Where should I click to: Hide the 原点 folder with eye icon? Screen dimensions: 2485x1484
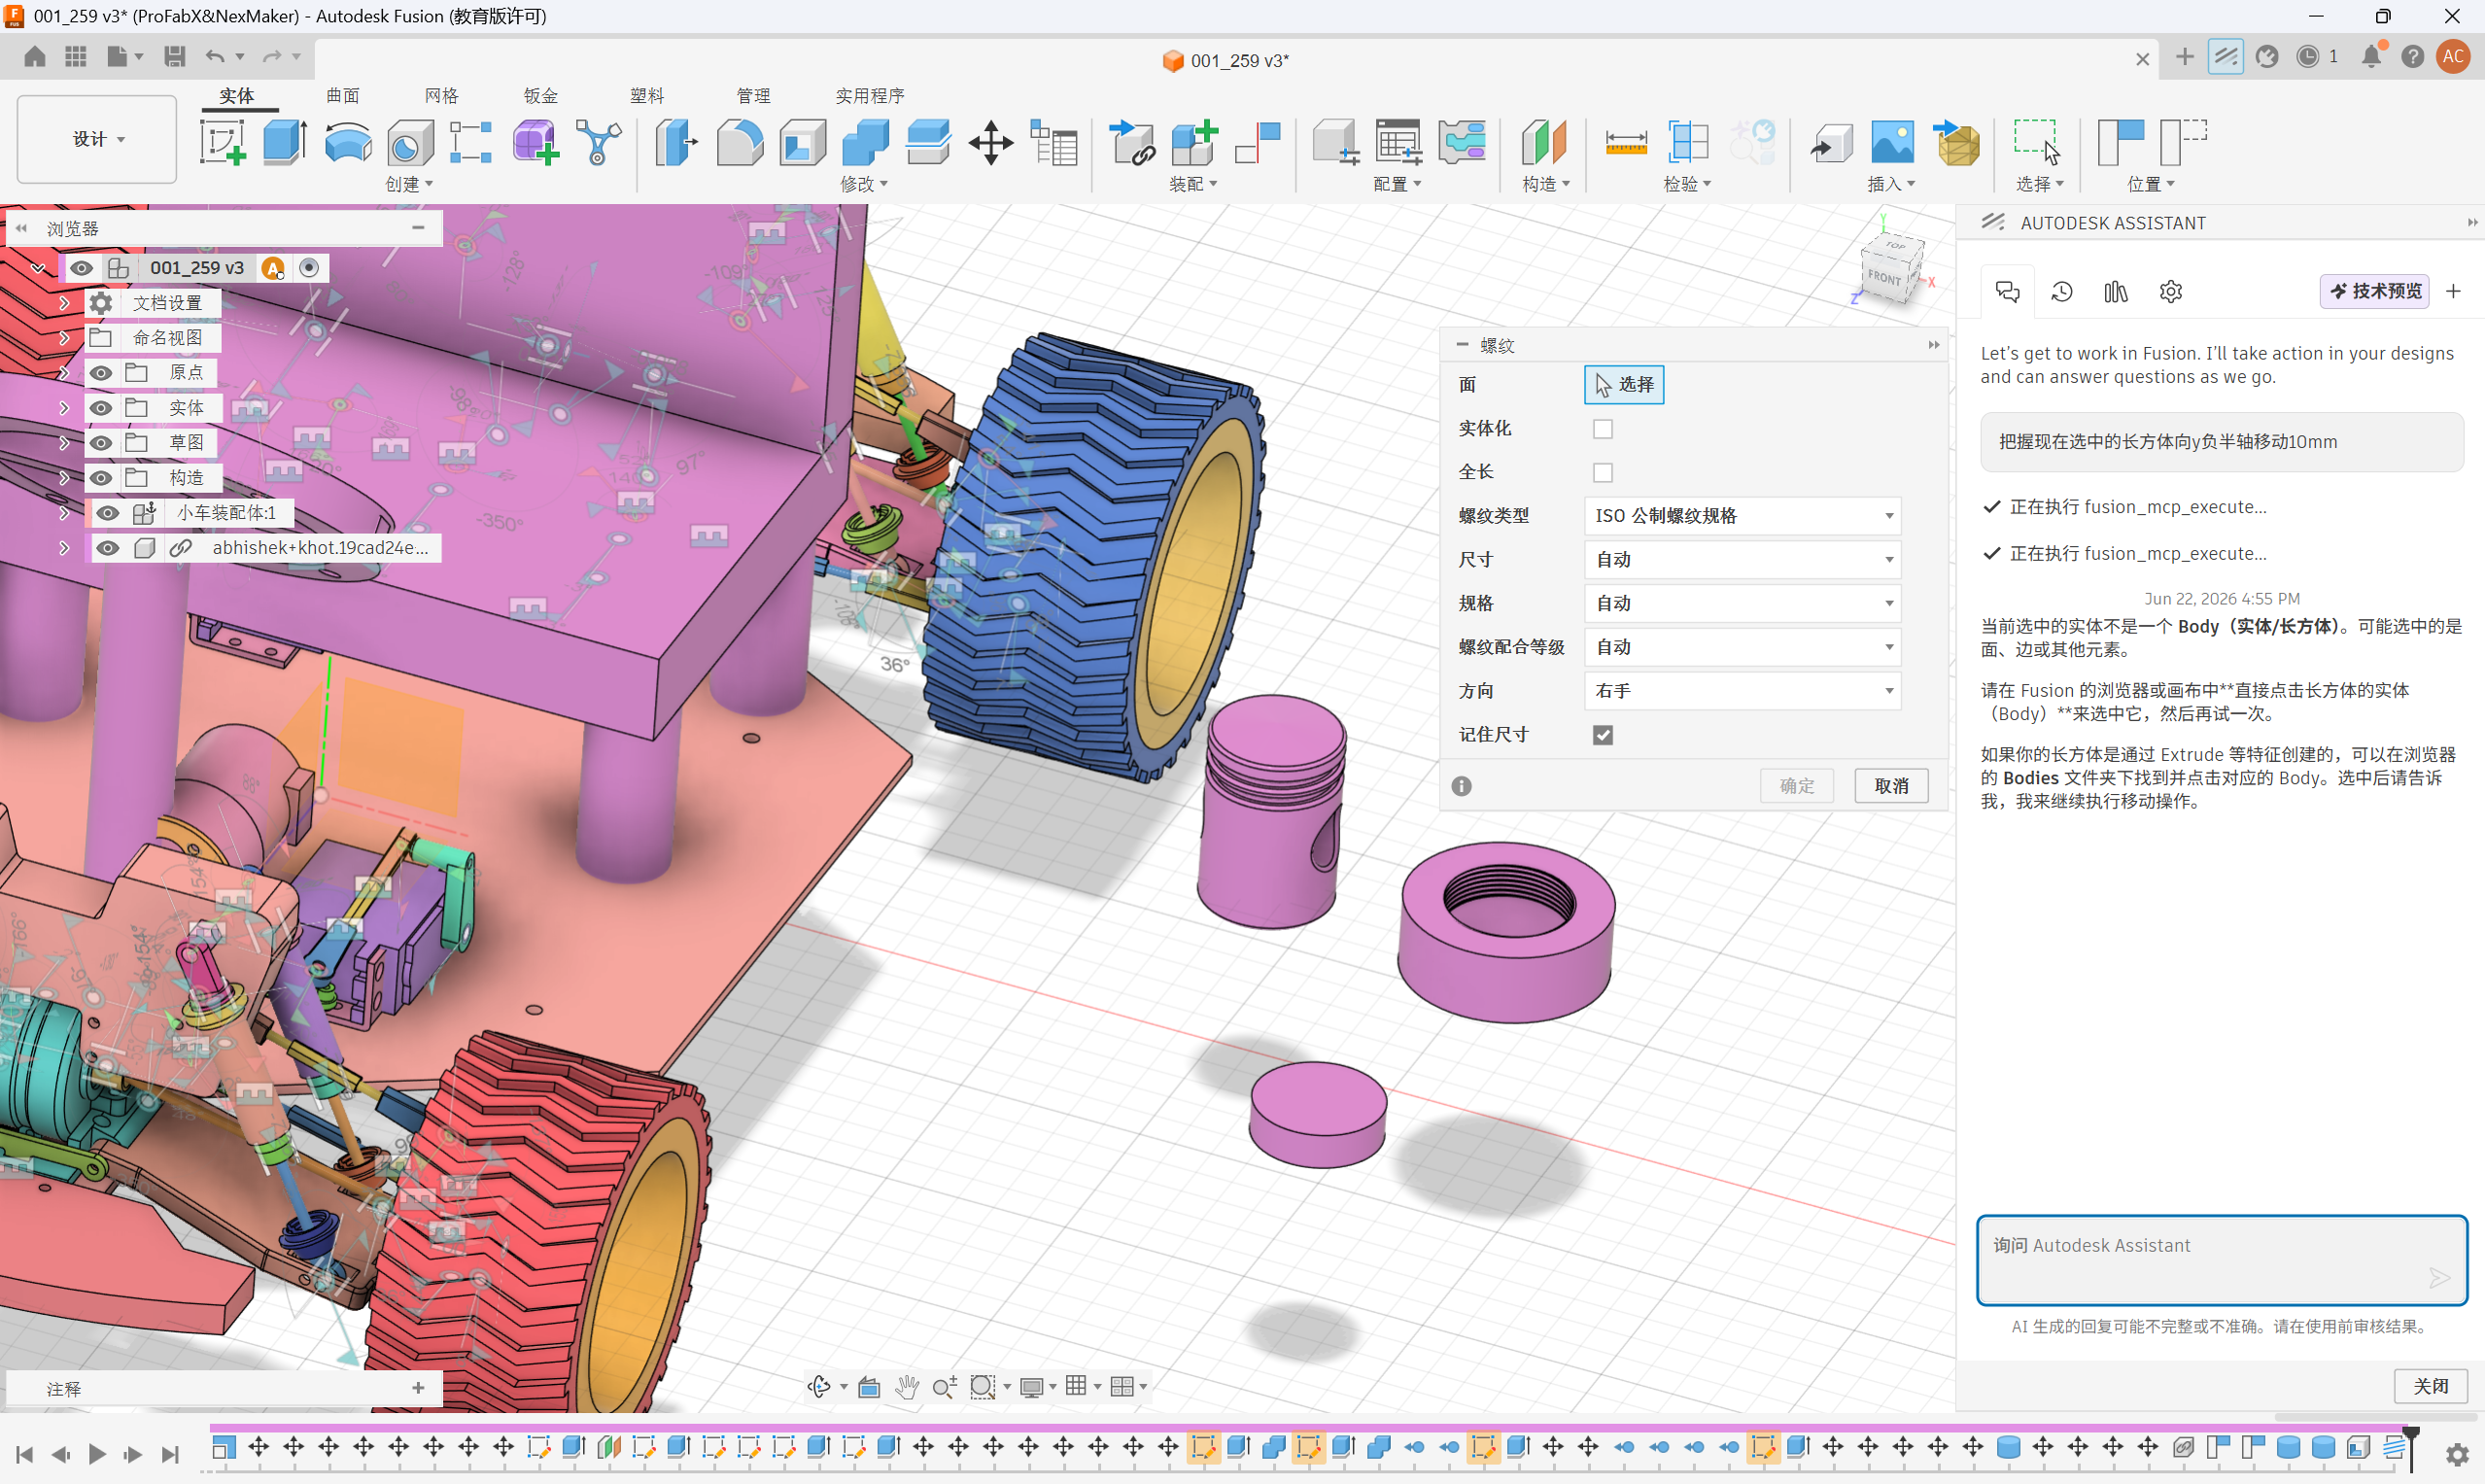(101, 373)
